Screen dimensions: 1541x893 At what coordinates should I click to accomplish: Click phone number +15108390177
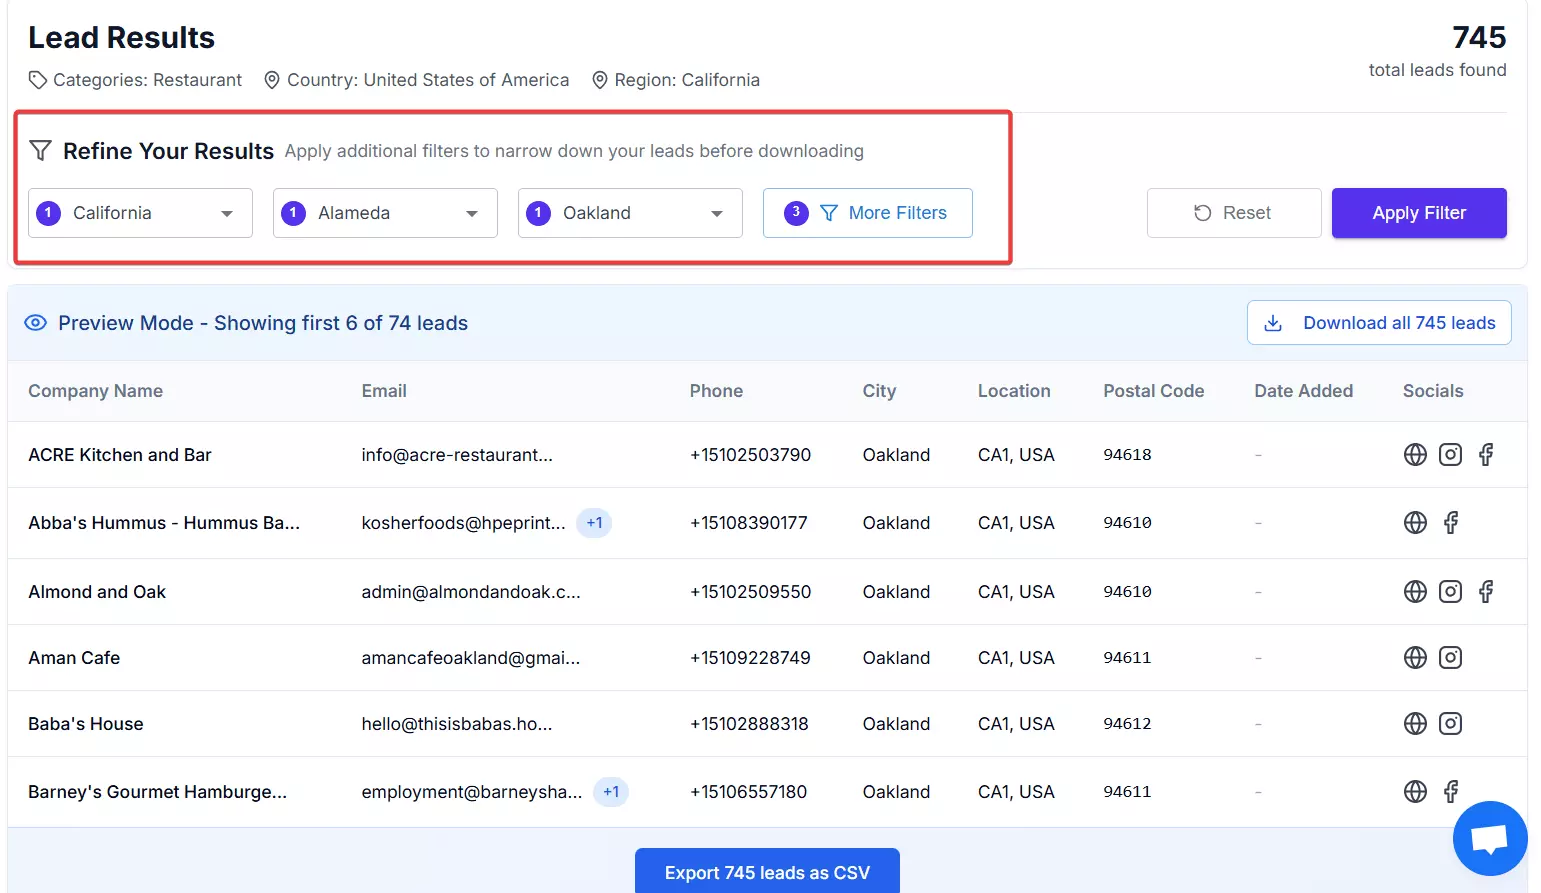click(x=748, y=523)
